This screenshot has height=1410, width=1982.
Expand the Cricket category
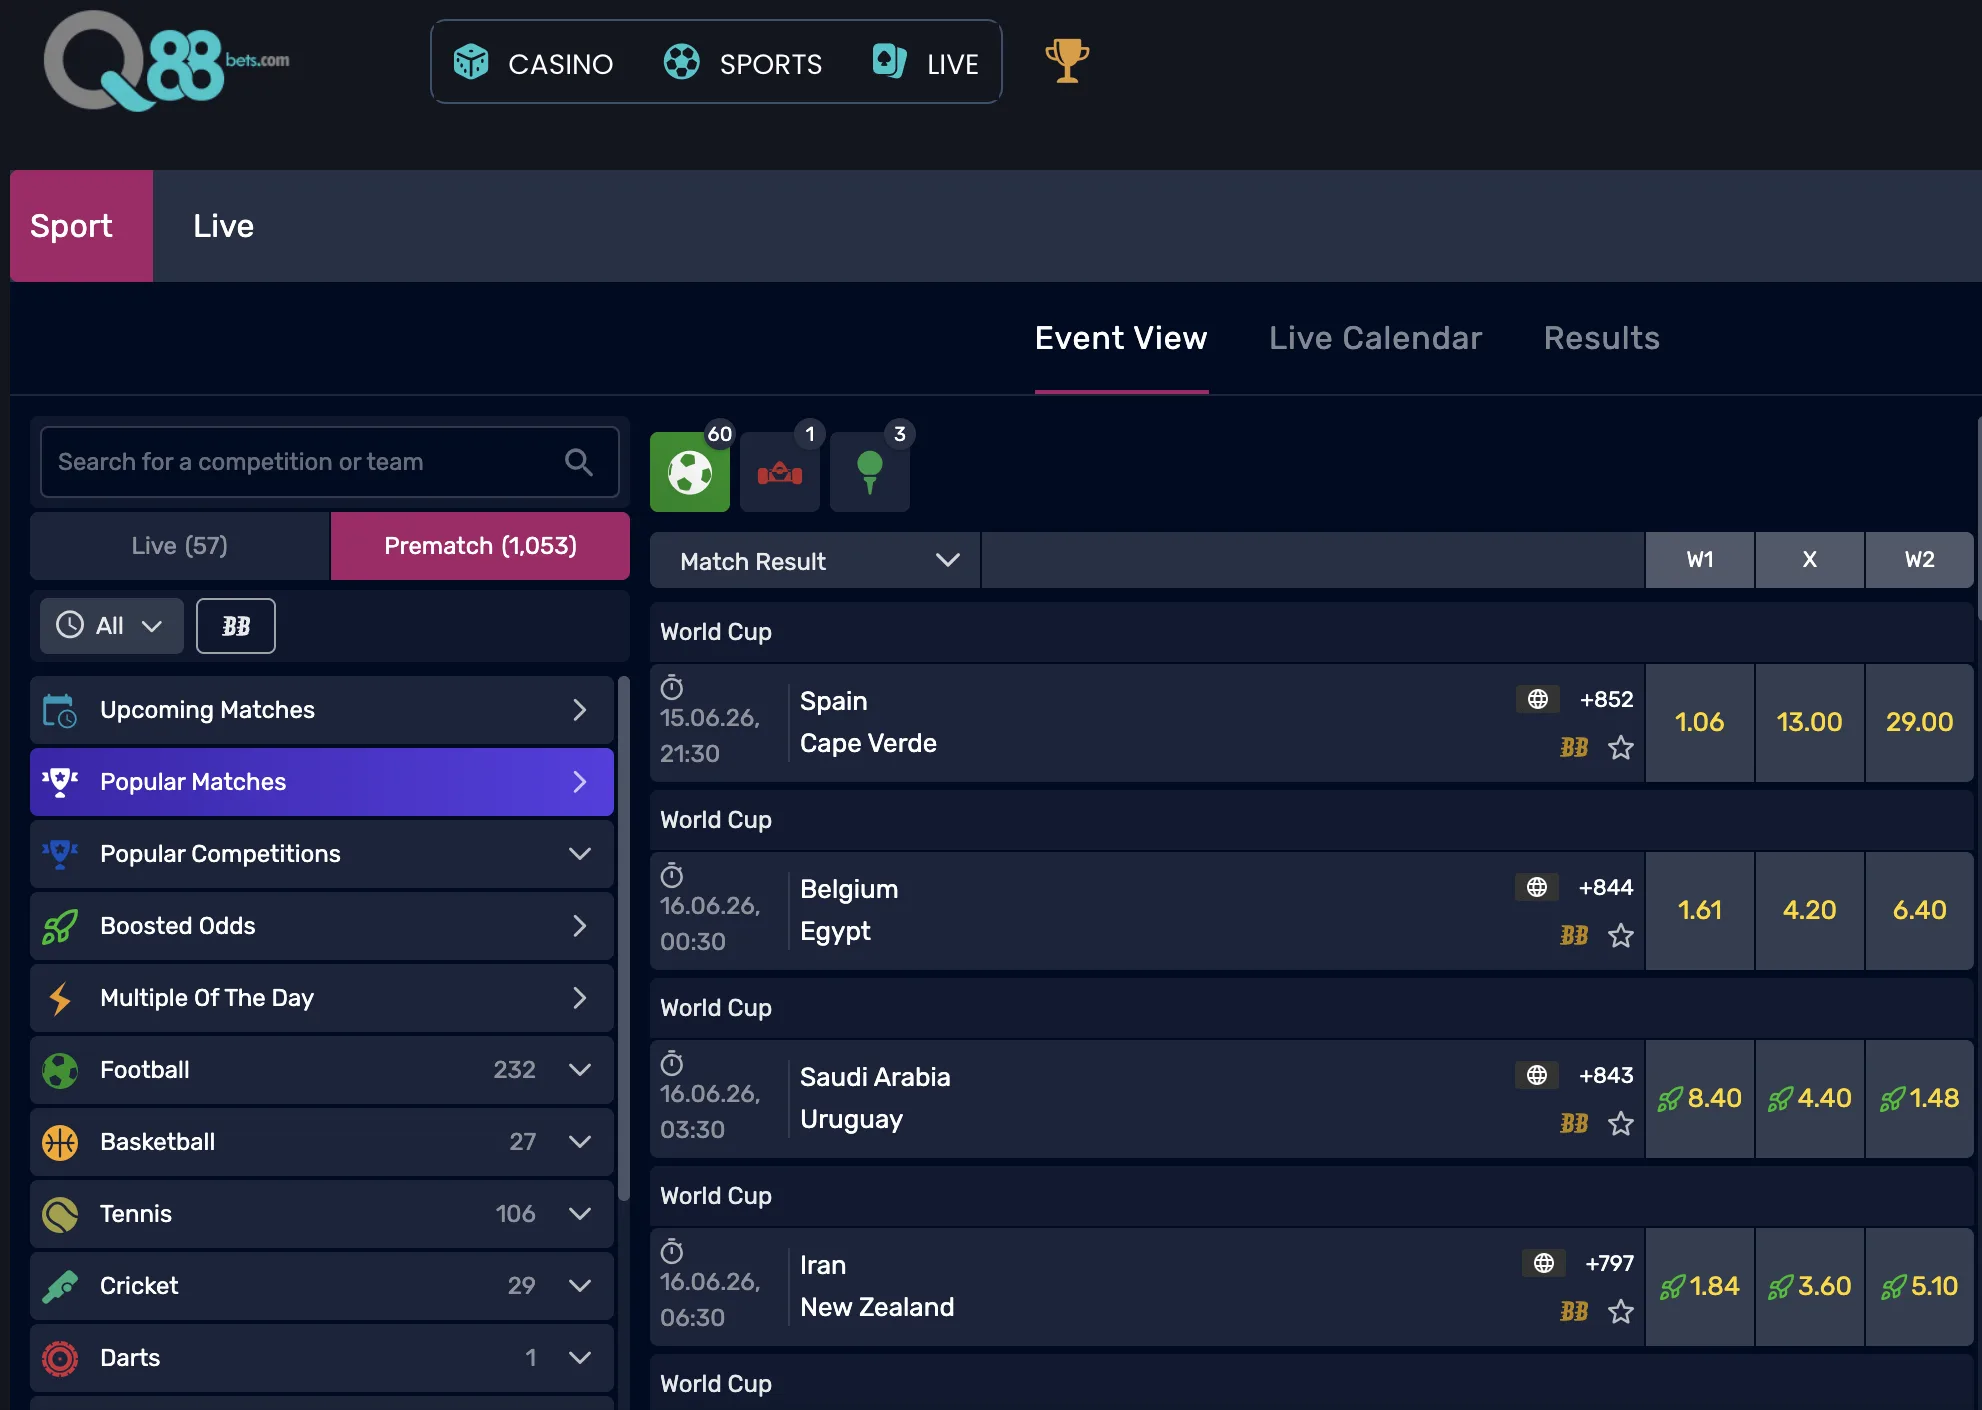322,1286
